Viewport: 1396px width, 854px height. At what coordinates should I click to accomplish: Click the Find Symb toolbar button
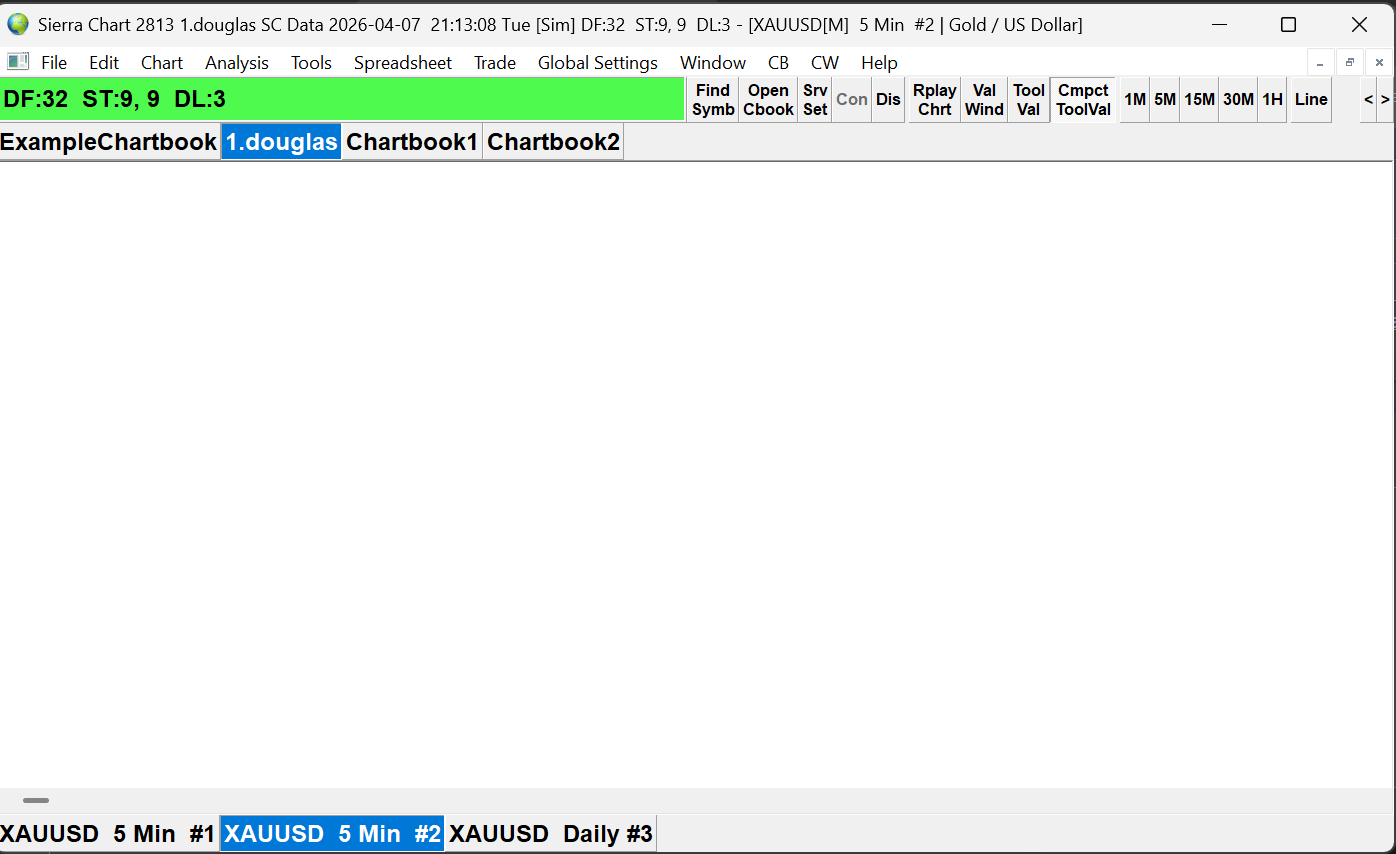pos(713,100)
